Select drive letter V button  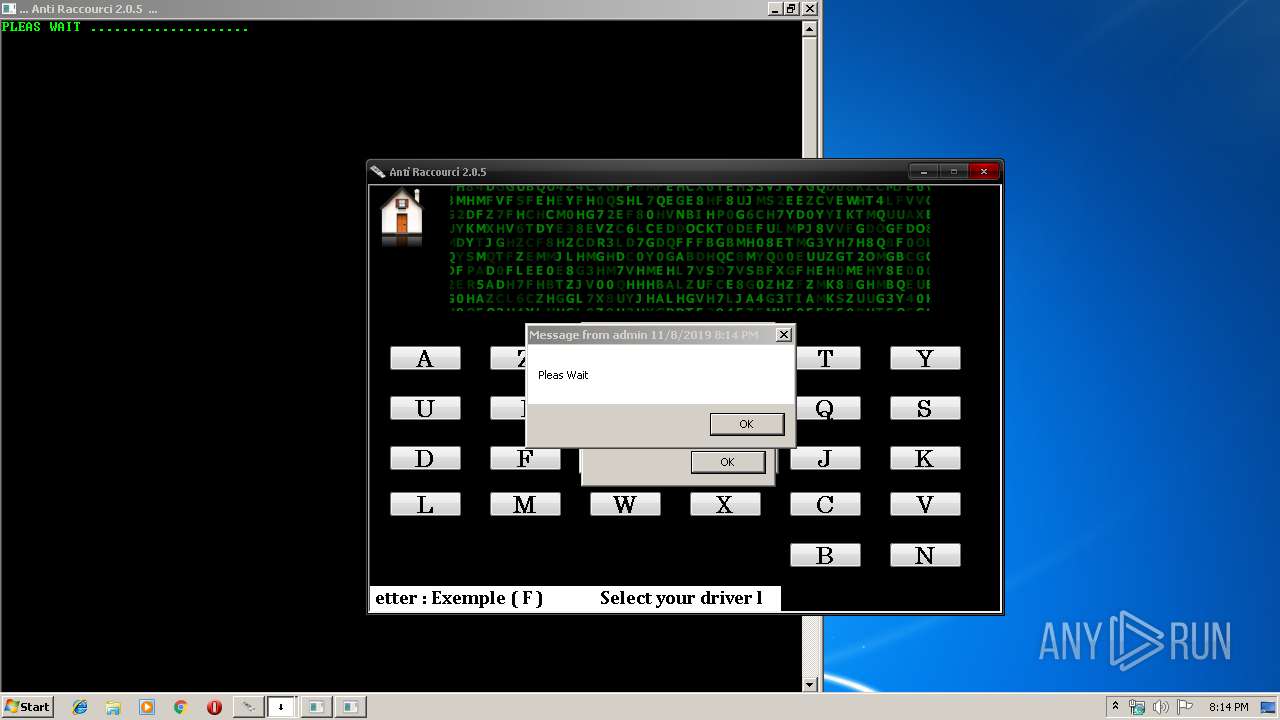(x=925, y=504)
